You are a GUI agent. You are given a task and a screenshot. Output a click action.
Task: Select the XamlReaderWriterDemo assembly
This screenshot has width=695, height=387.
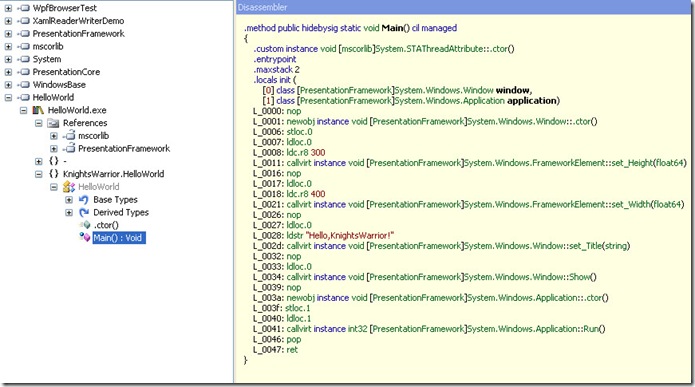(78, 21)
